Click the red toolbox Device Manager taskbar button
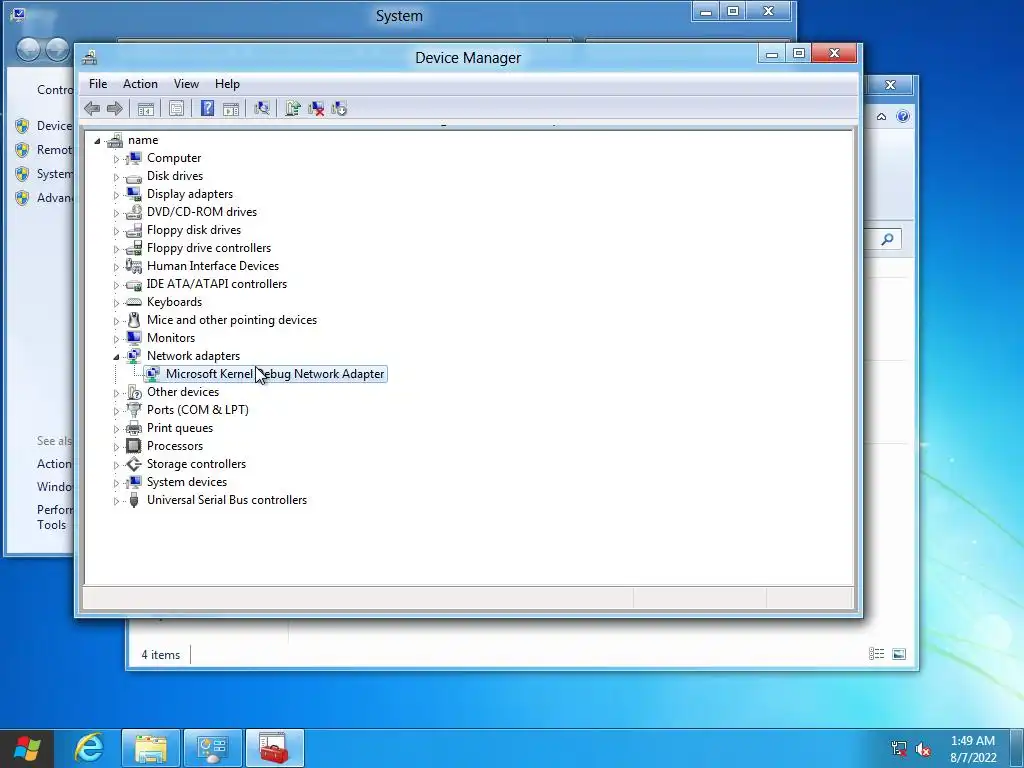The width and height of the screenshot is (1024, 768). [x=274, y=748]
